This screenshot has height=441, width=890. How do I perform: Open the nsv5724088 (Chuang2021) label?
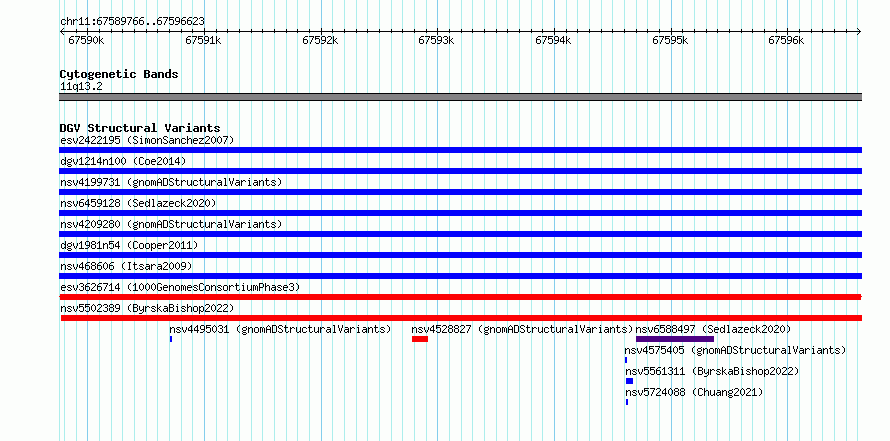(x=694, y=392)
